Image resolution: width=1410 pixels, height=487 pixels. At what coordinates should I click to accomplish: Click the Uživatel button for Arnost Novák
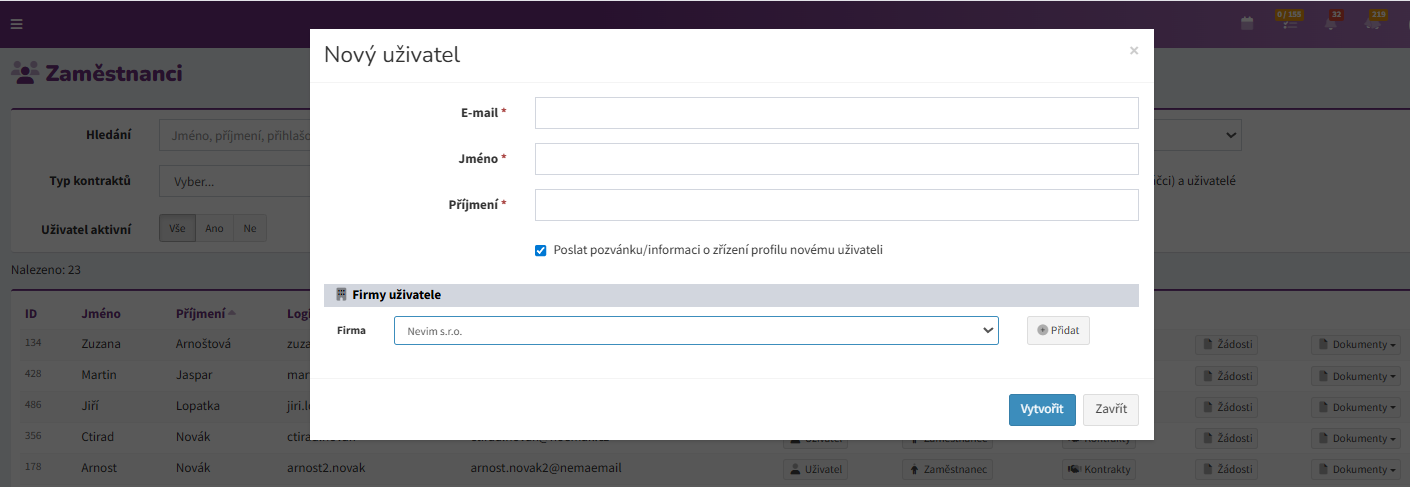click(x=816, y=469)
